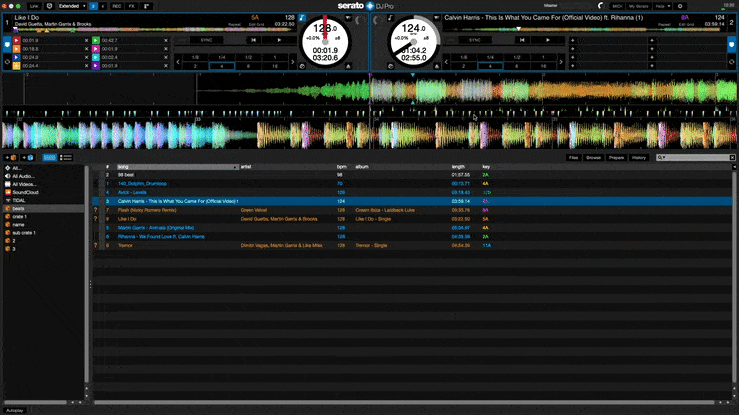Set deck 1 auto loop to 1/8

[195, 57]
